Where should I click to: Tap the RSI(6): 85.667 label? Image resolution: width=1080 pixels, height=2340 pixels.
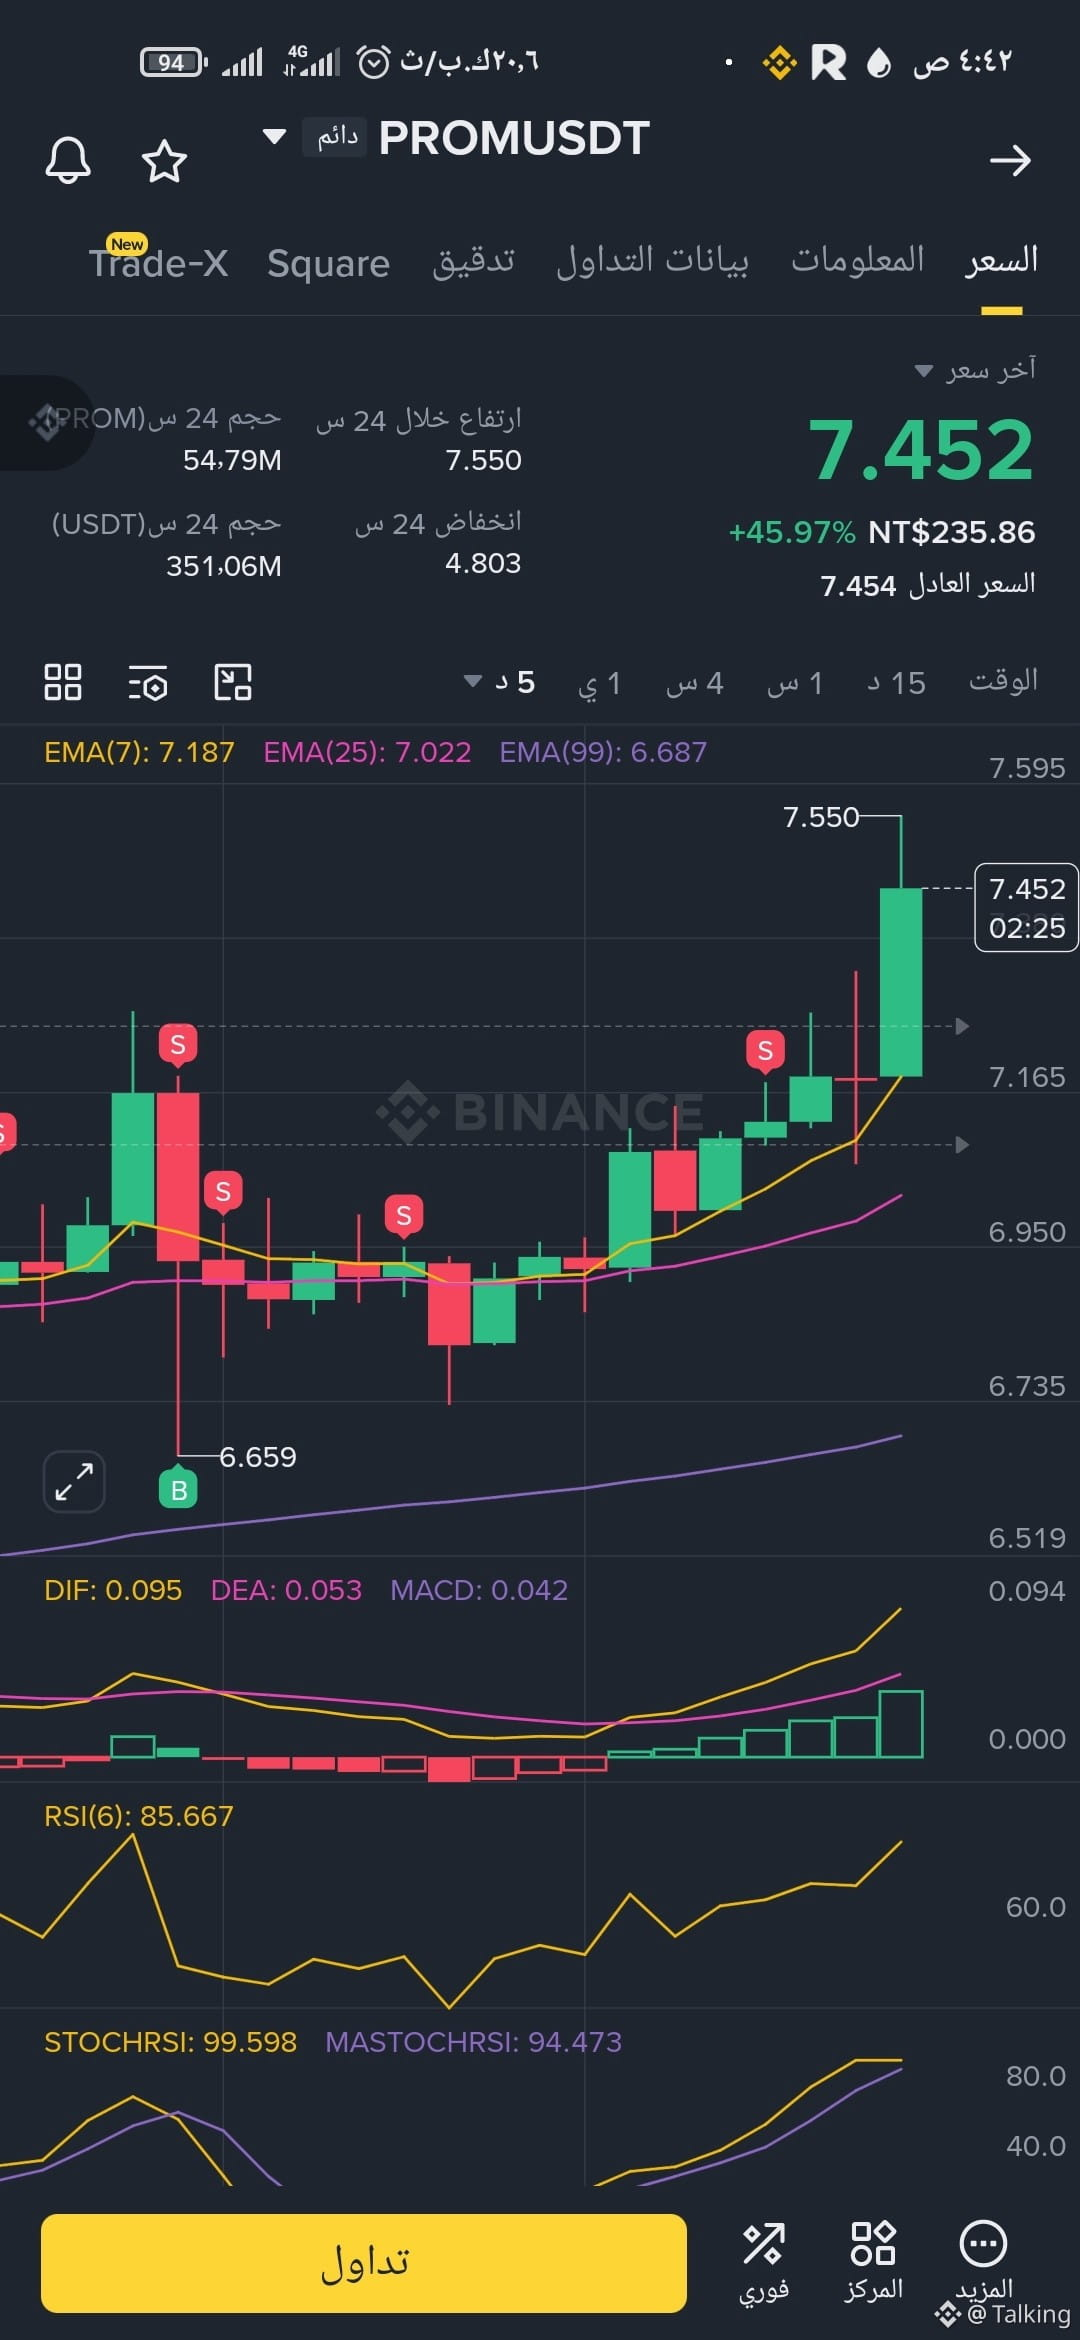[138, 1816]
